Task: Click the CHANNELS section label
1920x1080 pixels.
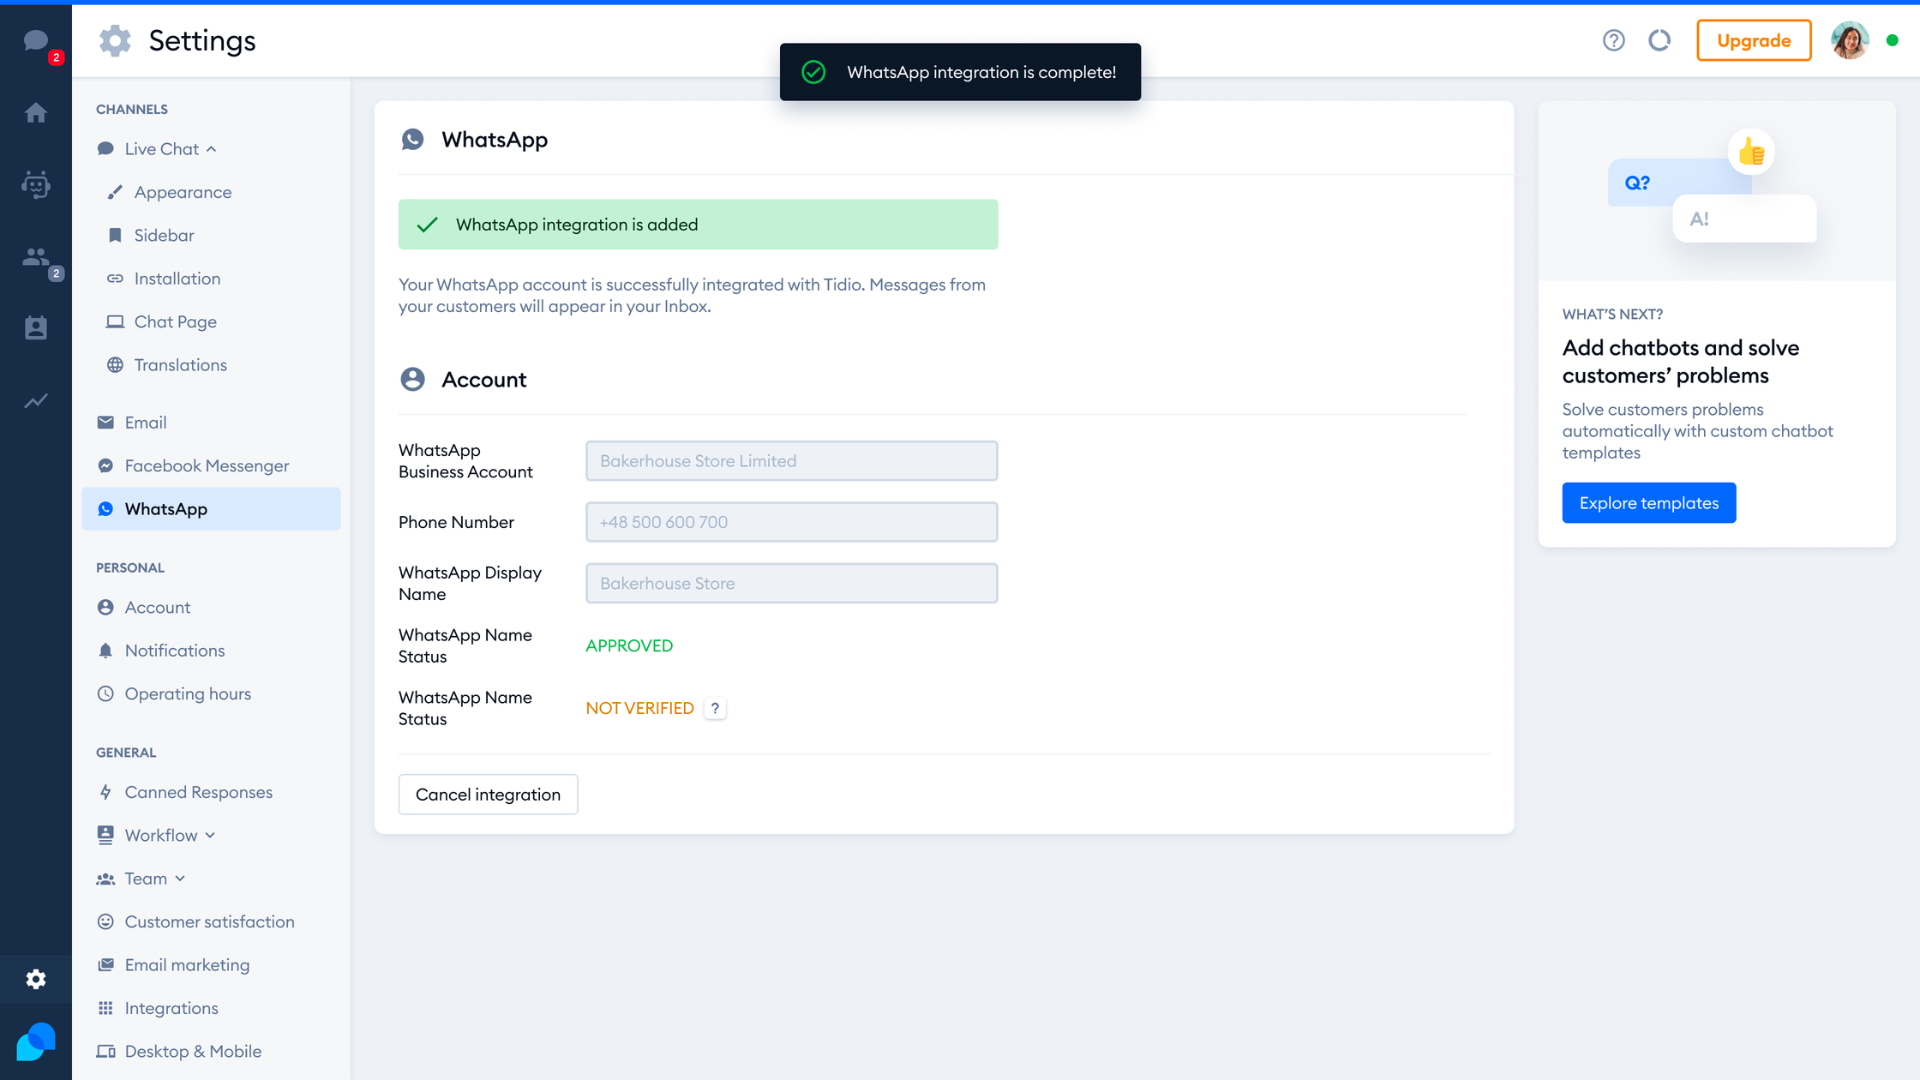Action: pyautogui.click(x=132, y=109)
